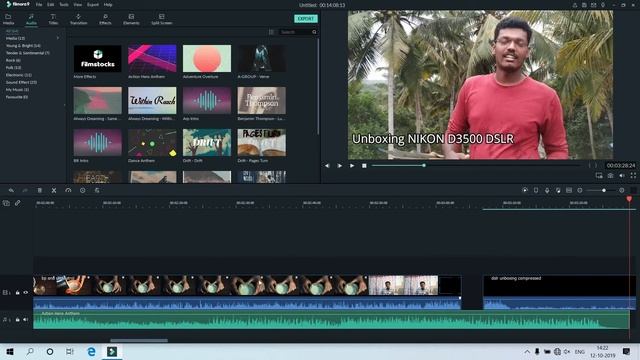This screenshot has height=360, width=640.
Task: Click the audio Edit adjust icon
Action: 97,190
